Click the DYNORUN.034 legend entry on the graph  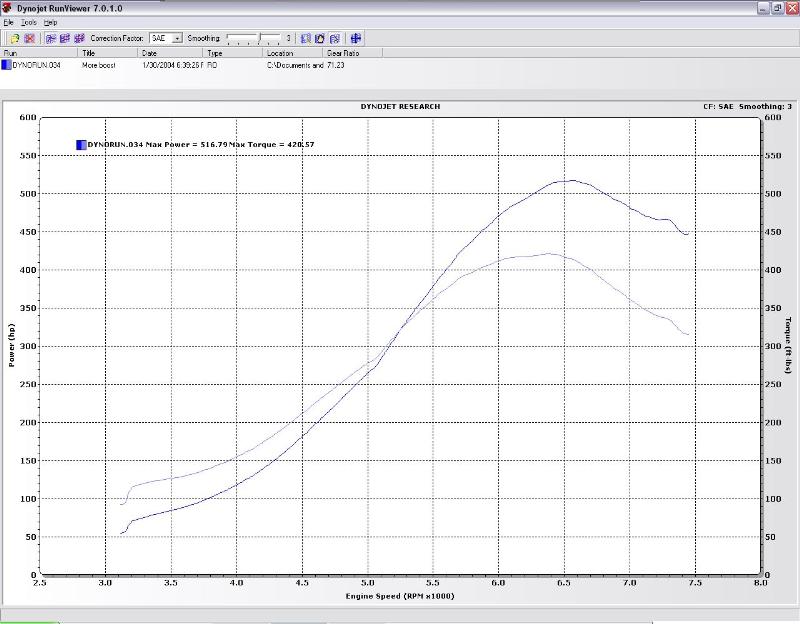[115, 145]
